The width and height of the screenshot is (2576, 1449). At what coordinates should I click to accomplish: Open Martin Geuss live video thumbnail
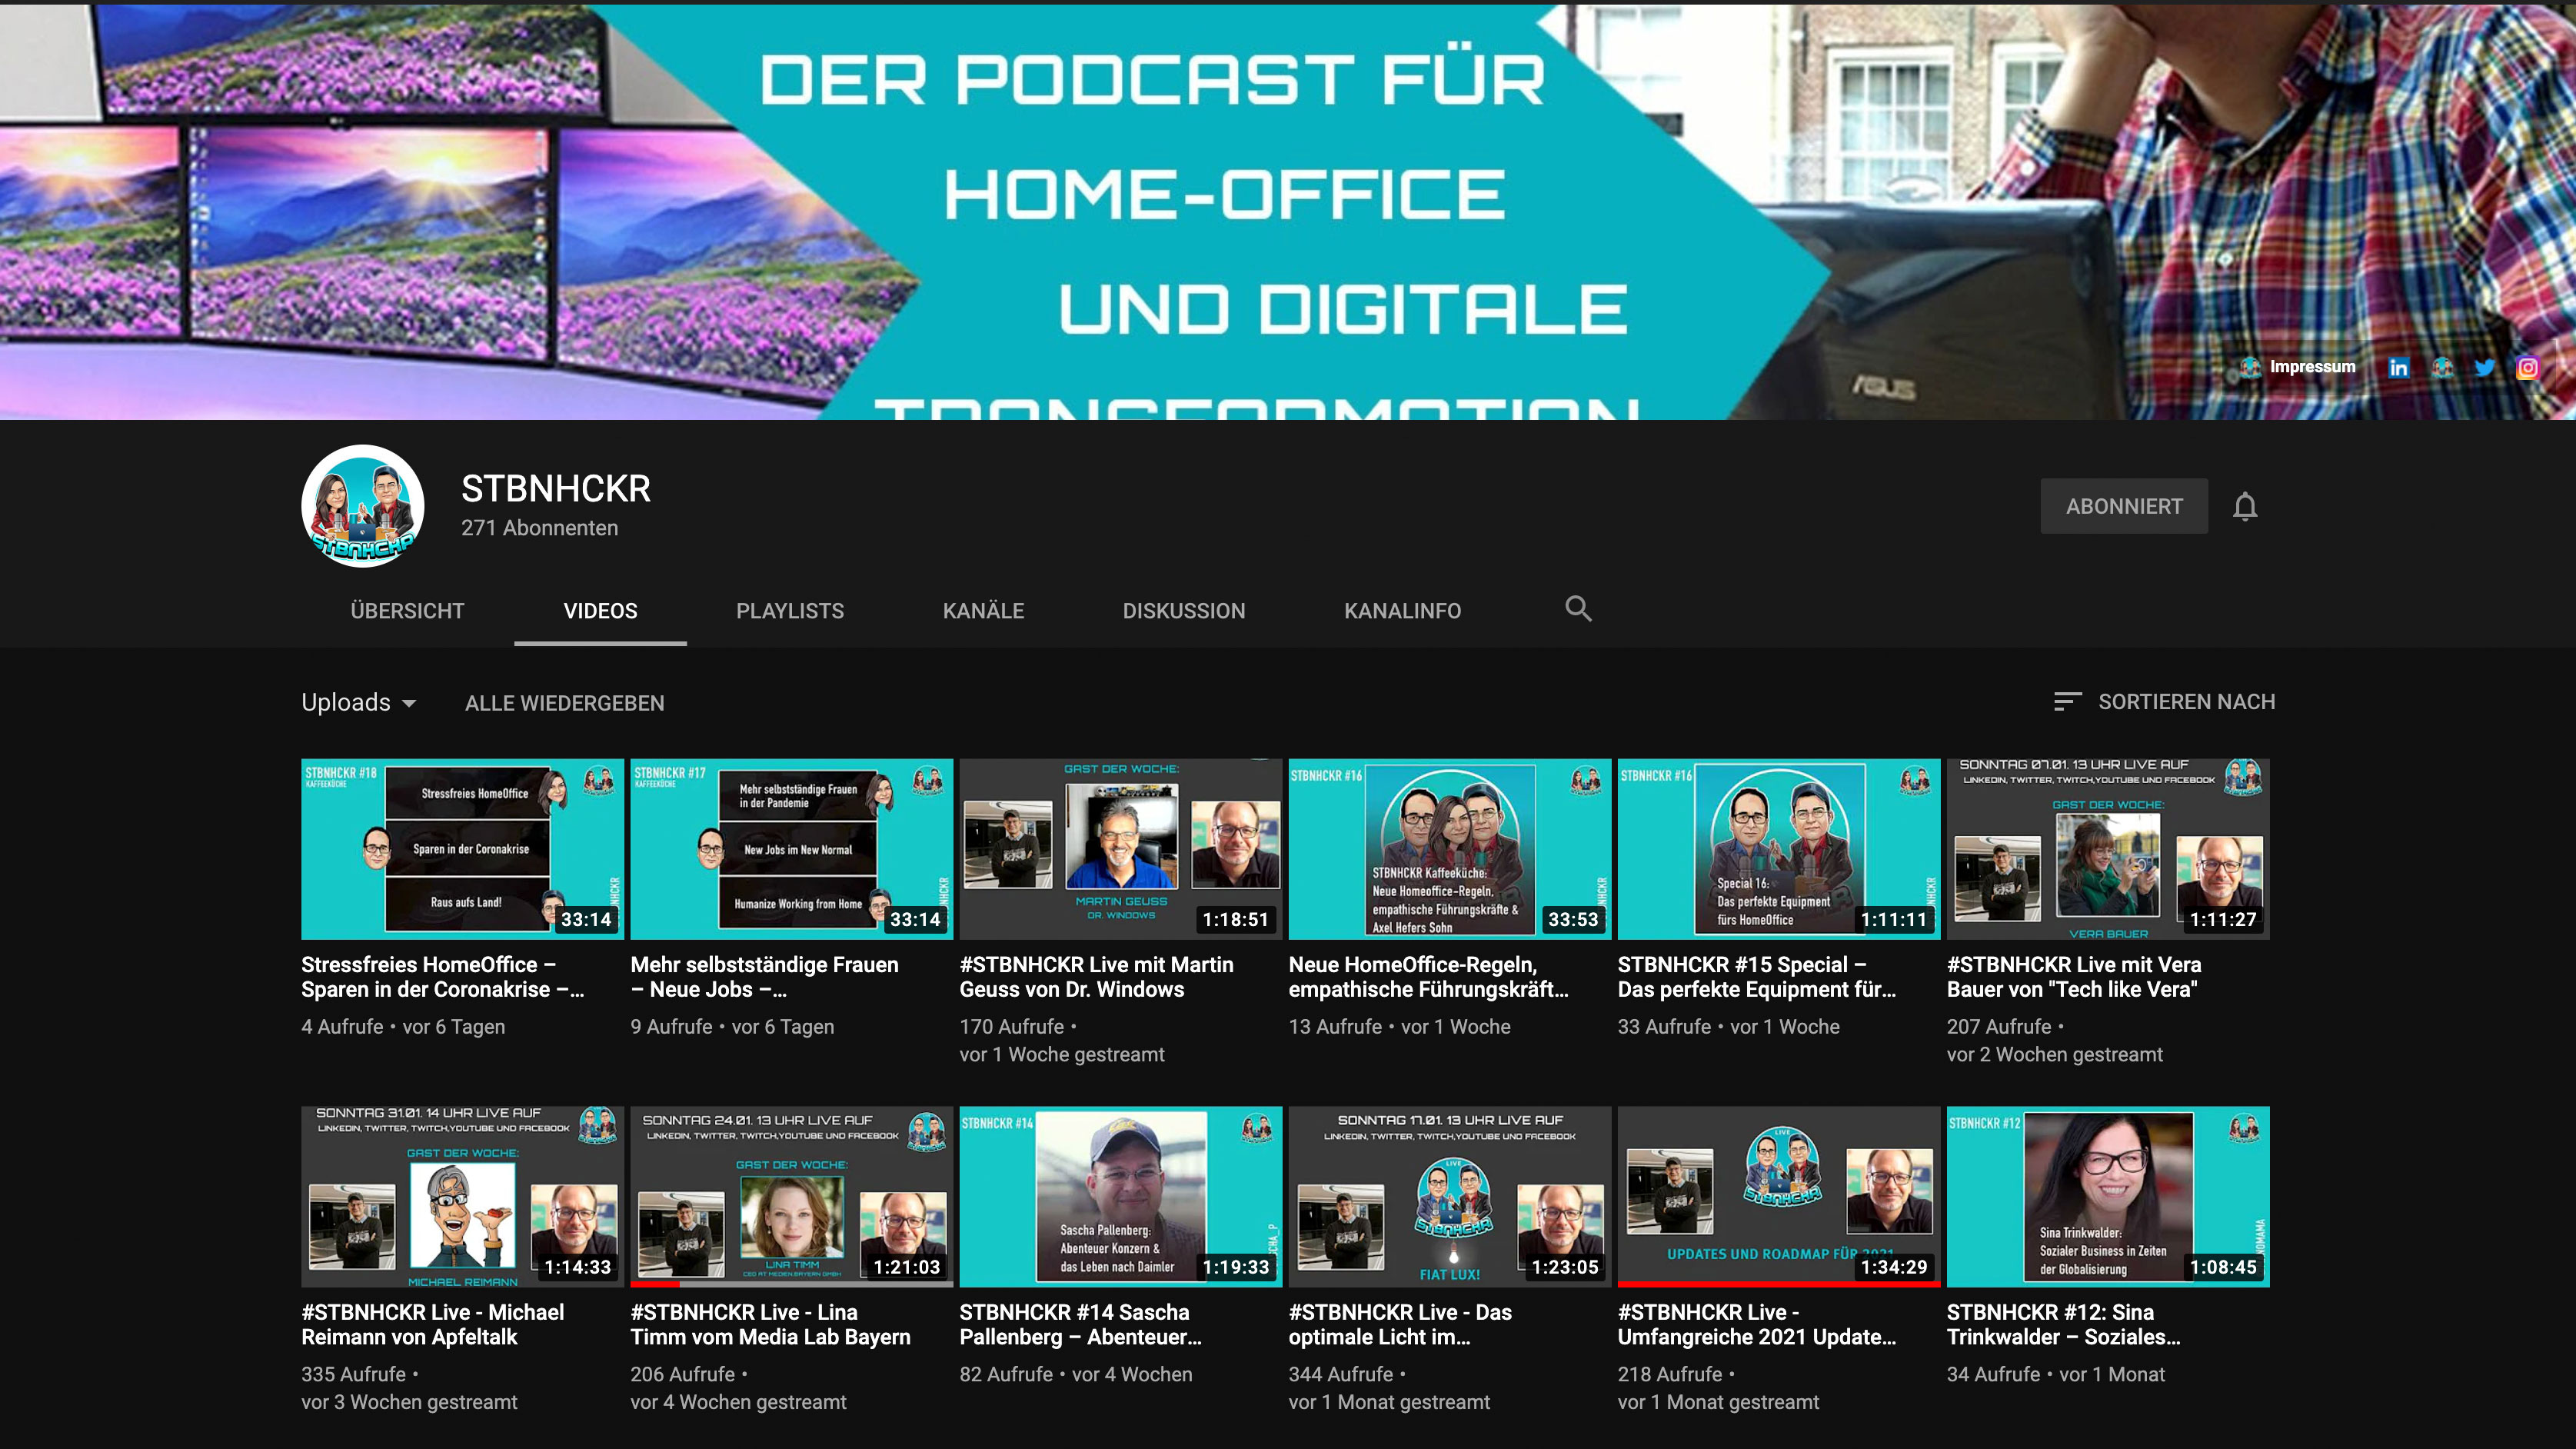click(x=1120, y=849)
